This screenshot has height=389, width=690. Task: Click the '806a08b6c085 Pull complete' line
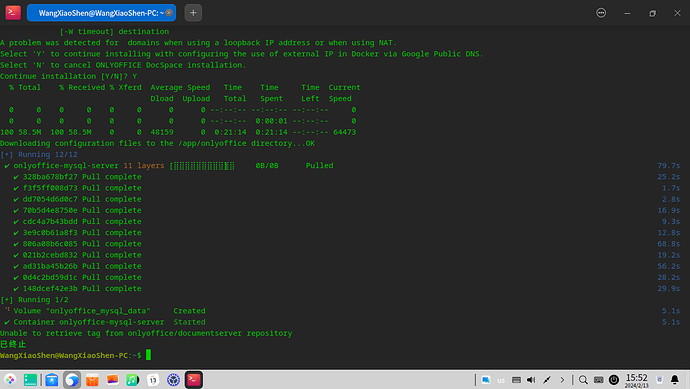click(77, 244)
